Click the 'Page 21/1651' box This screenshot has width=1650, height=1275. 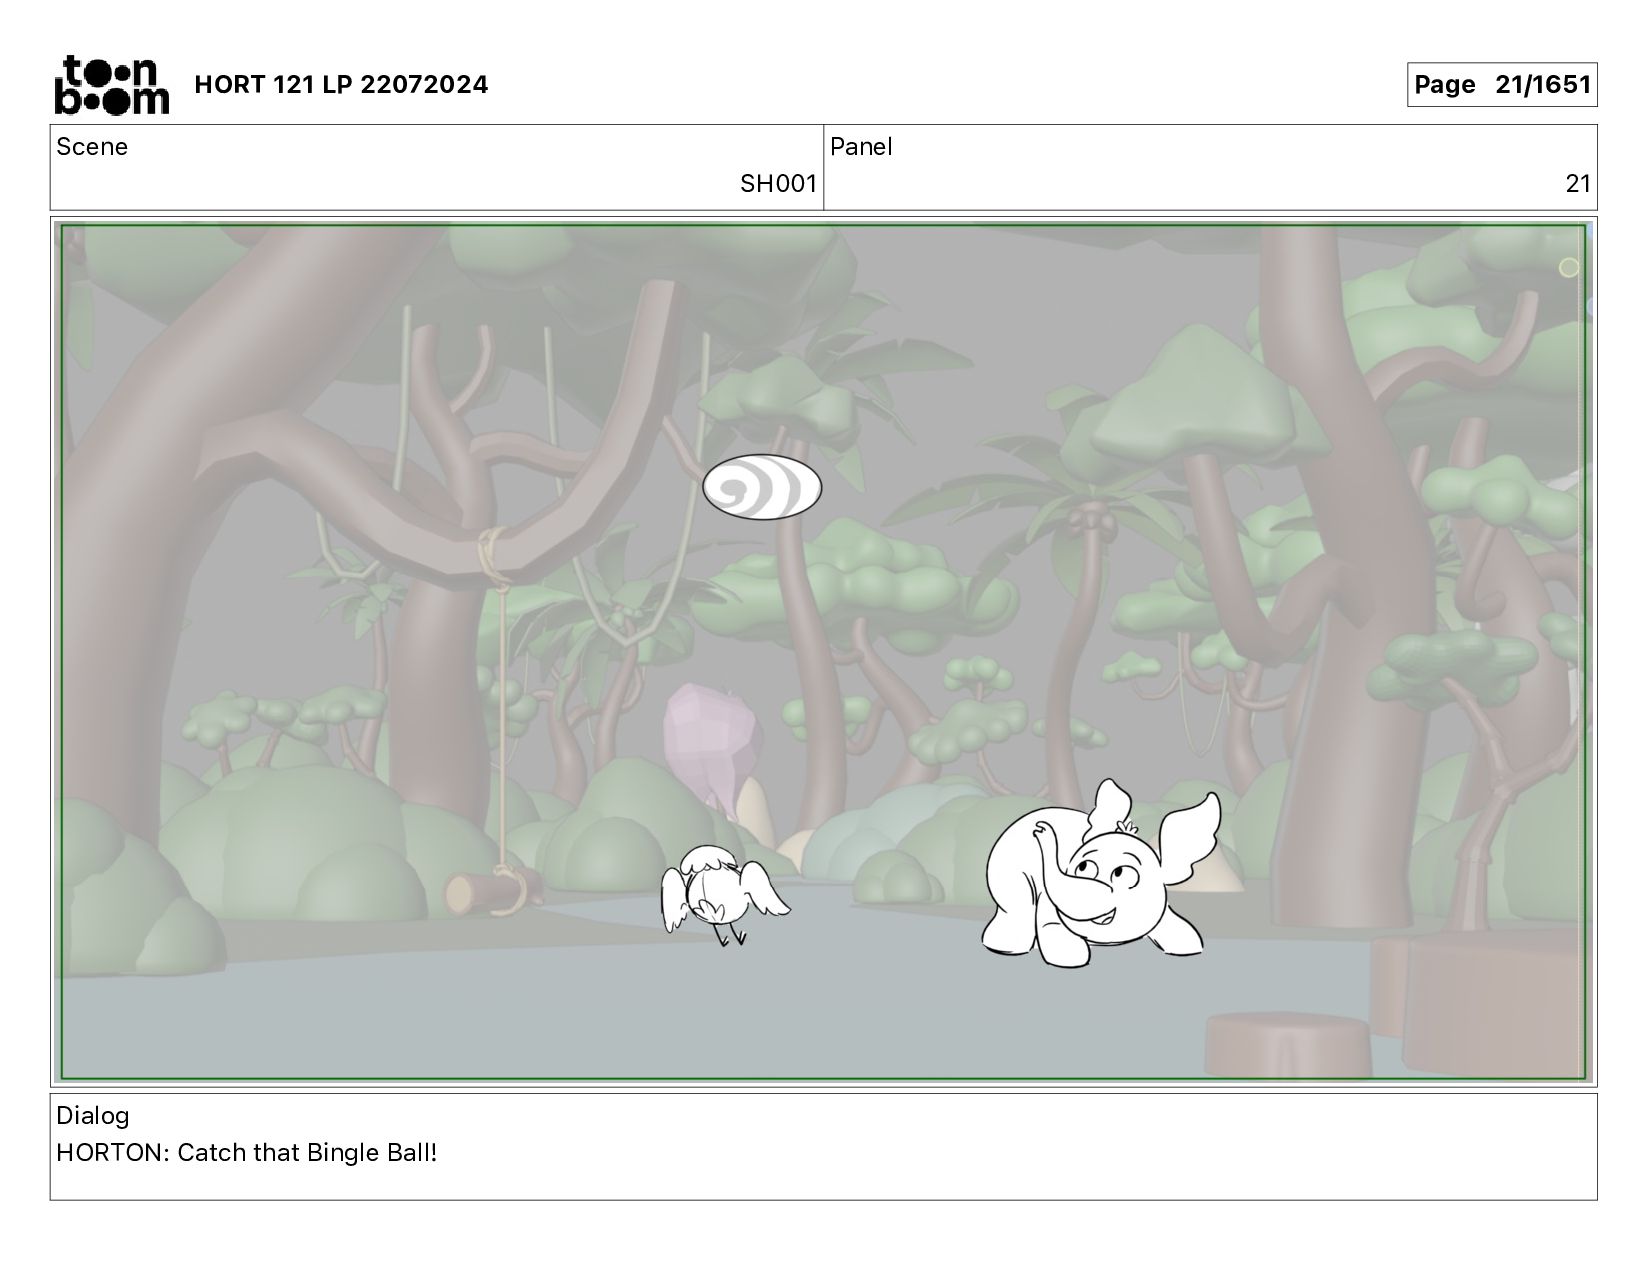[x=1502, y=85]
